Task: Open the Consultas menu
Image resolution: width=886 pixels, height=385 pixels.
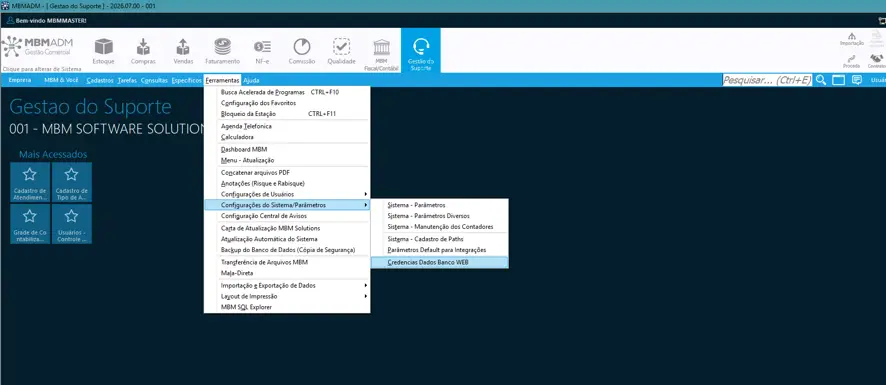Action: 154,80
